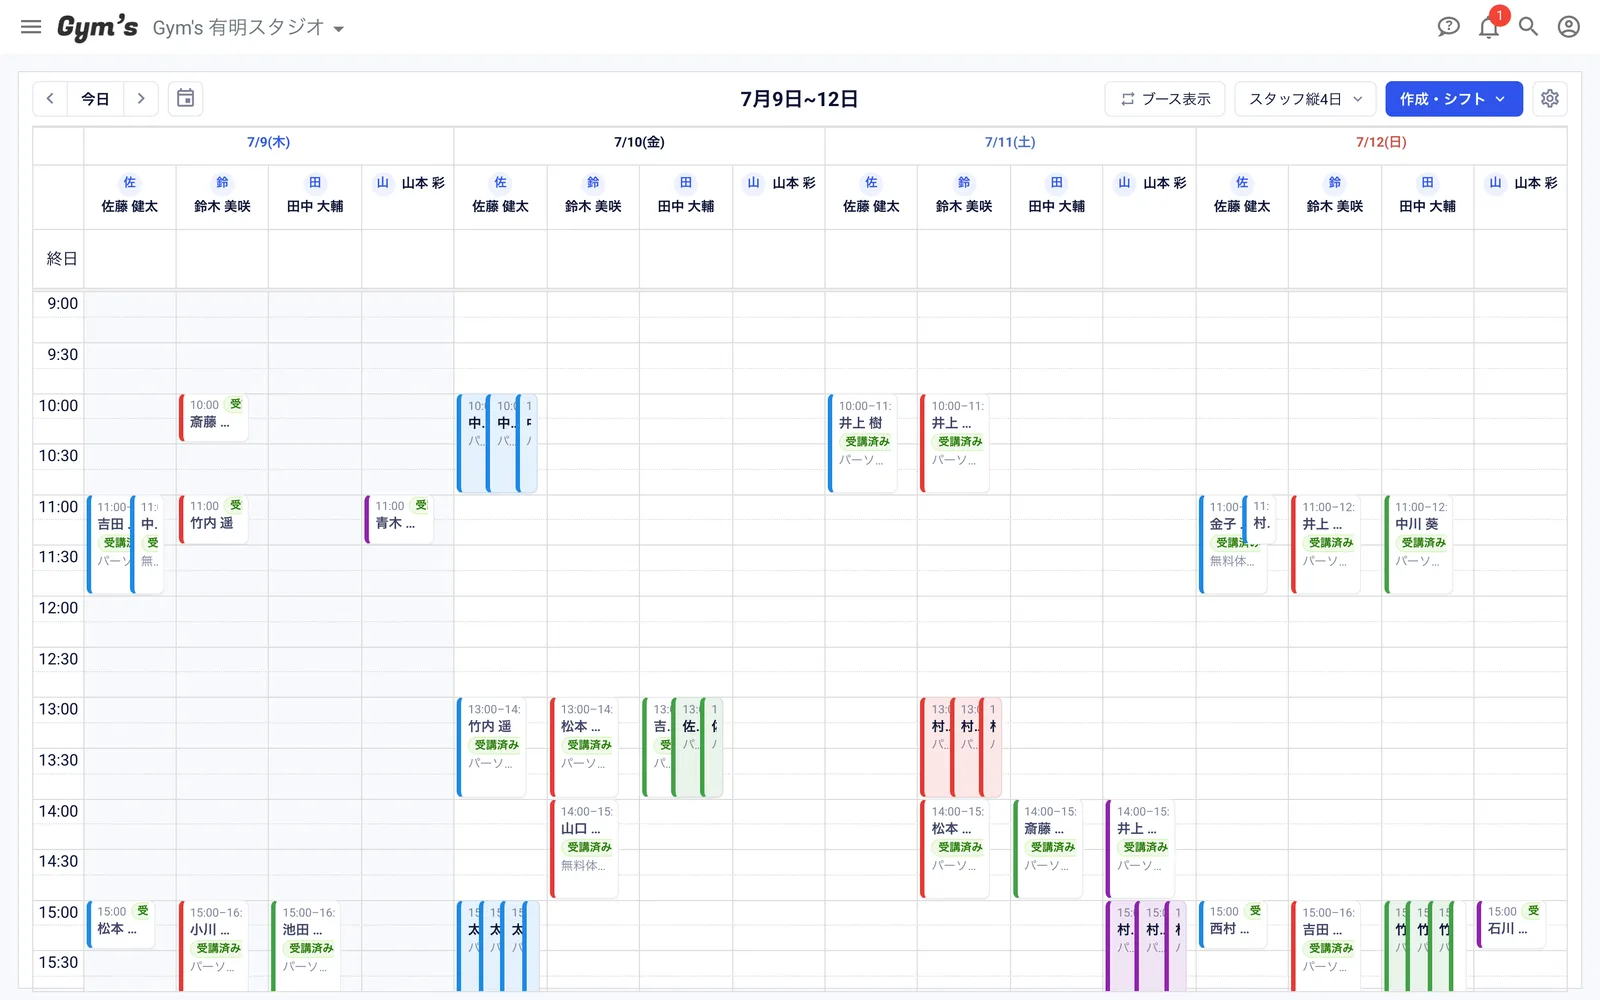The image size is (1600, 1000).
Task: Open 斎藤 10:00 booking on 7/9
Action: 214,417
